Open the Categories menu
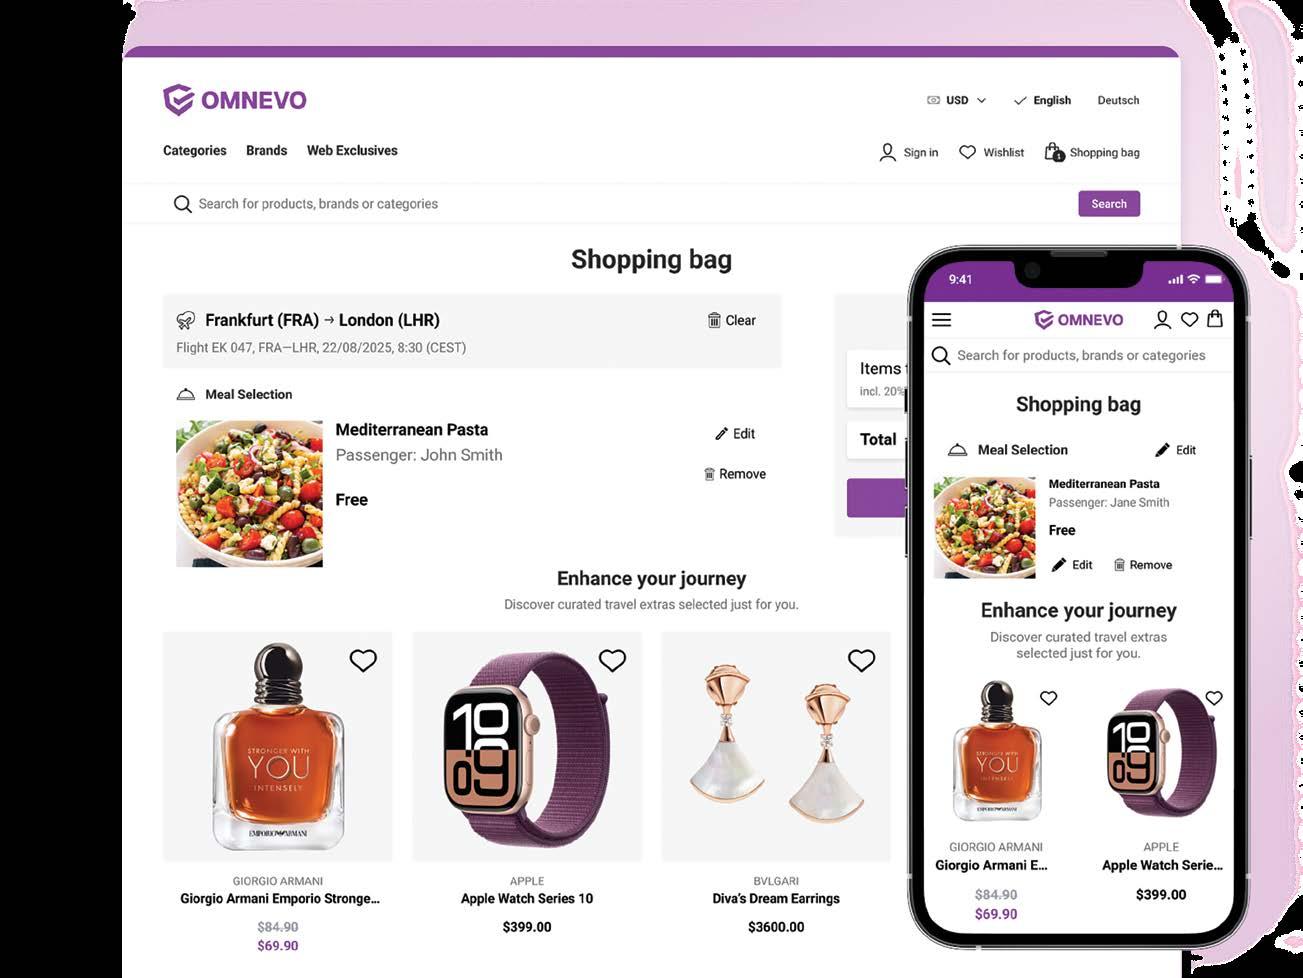This screenshot has width=1303, height=978. (x=195, y=150)
